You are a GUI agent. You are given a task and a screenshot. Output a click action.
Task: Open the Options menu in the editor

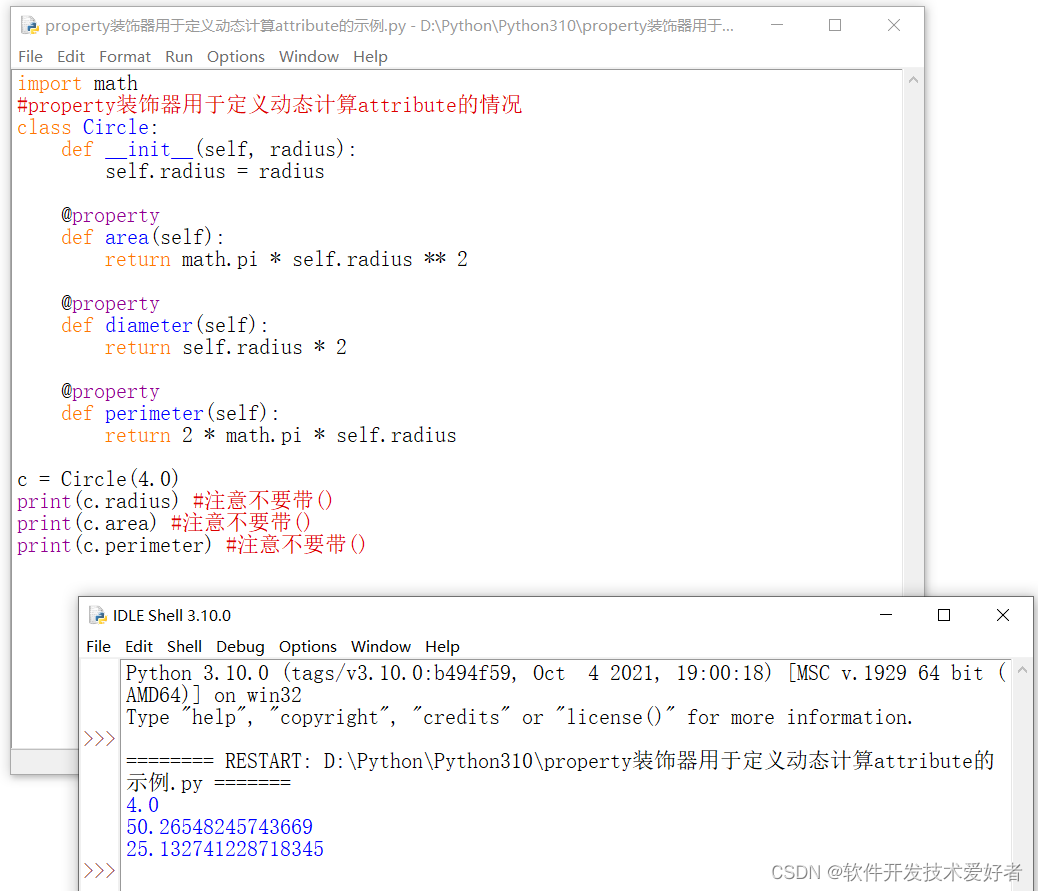pos(236,56)
